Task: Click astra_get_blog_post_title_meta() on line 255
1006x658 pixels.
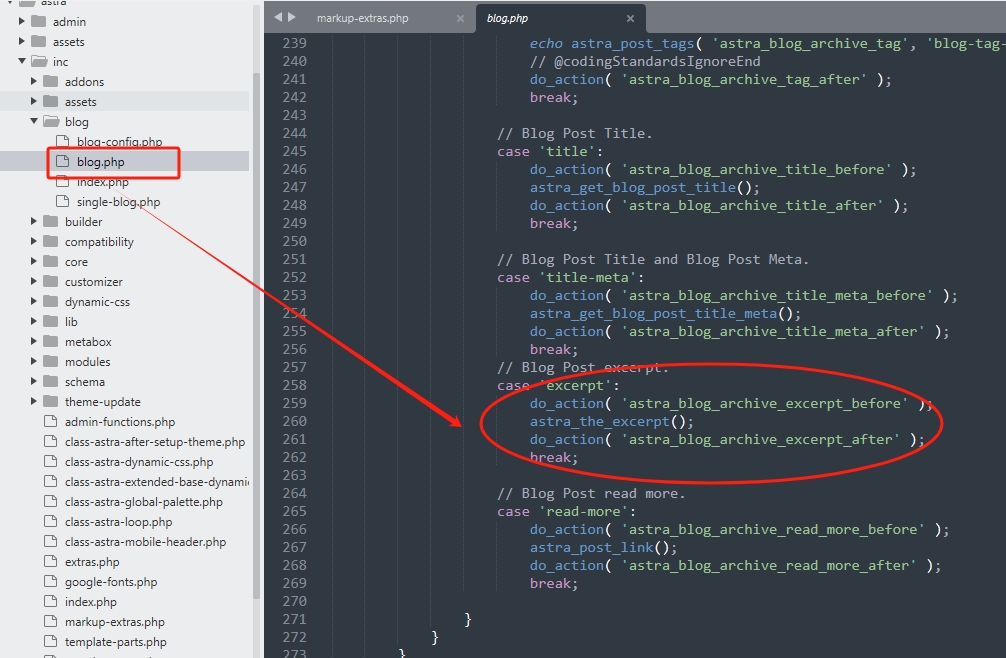Action: point(665,313)
